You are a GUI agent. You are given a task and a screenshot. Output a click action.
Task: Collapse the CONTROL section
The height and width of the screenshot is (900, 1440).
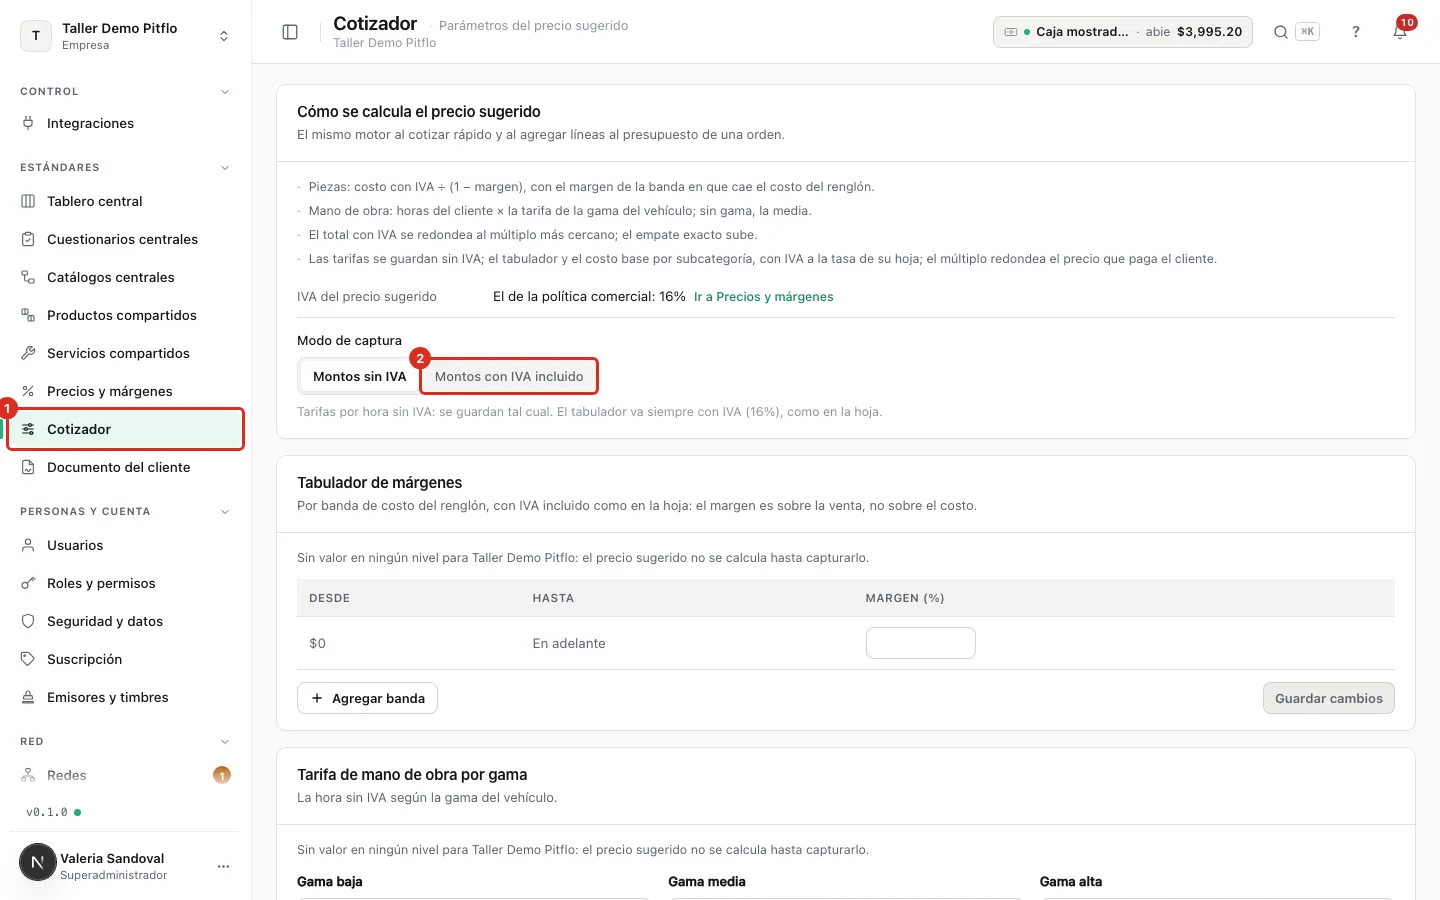pos(225,92)
